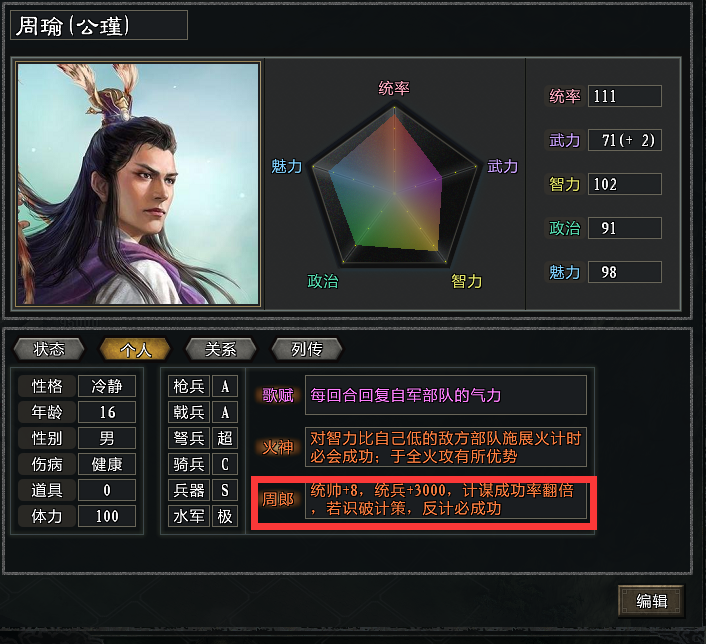706x644 pixels.
Task: Select the 水军 rating 极 cell
Action: tap(225, 516)
